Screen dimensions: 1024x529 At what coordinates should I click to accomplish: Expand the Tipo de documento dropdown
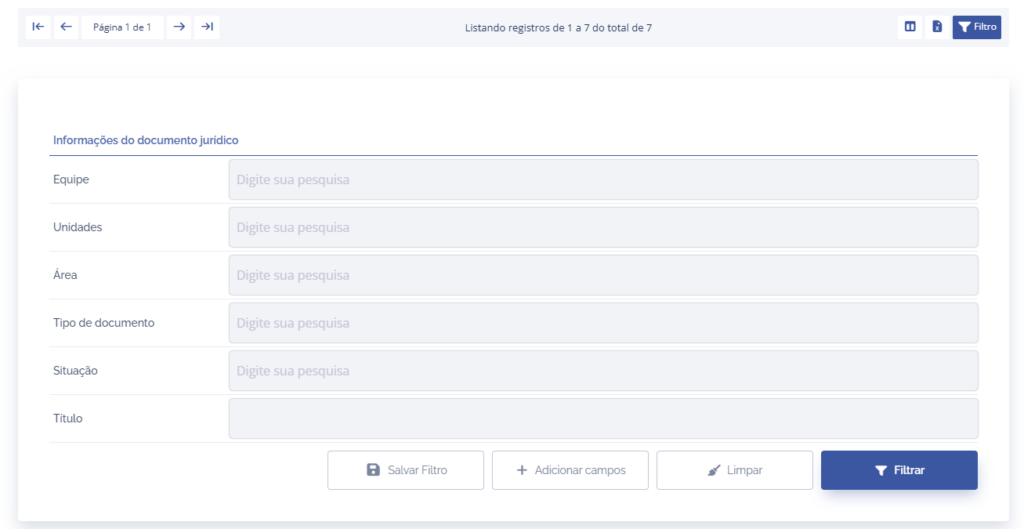coord(603,323)
